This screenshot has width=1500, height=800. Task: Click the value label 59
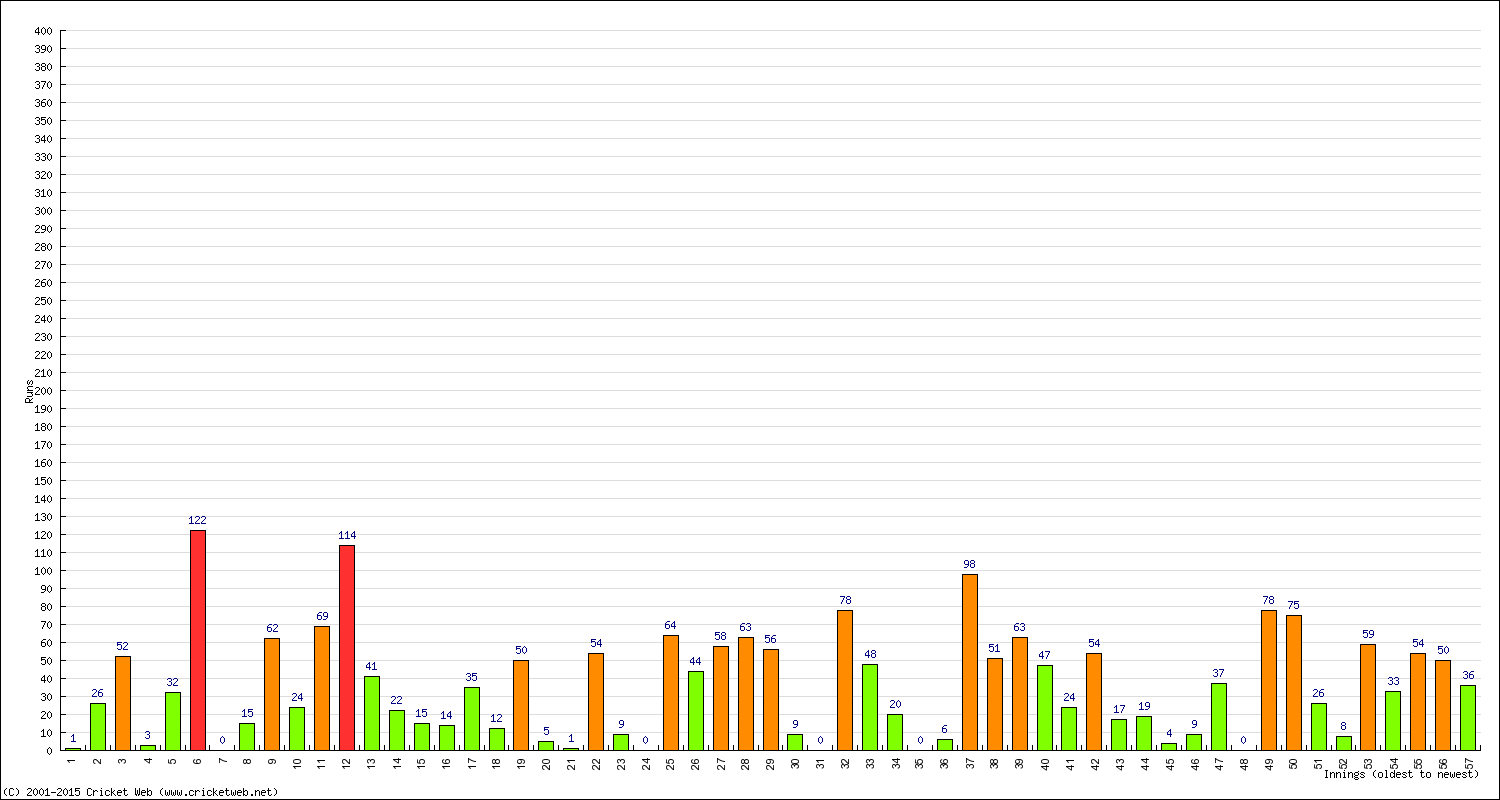tap(1368, 634)
